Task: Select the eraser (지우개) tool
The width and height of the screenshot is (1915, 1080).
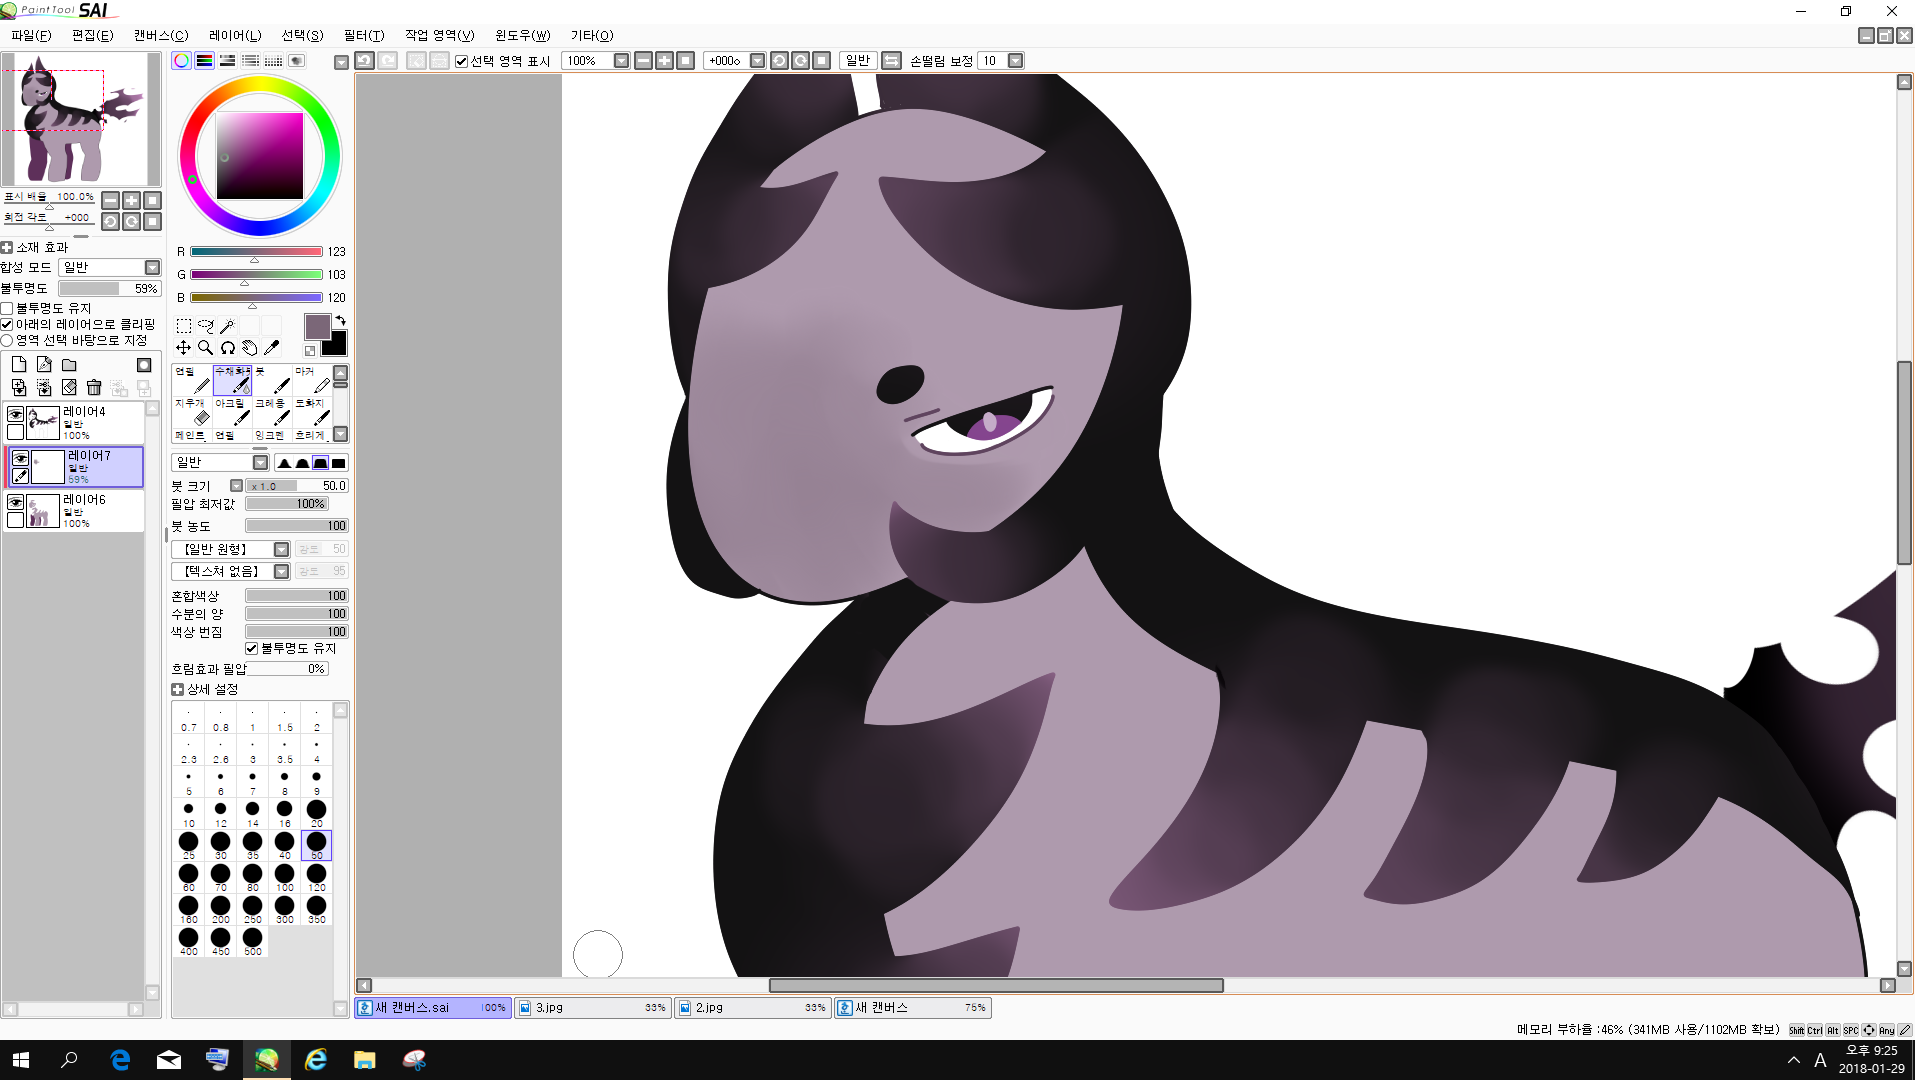Action: pos(191,411)
